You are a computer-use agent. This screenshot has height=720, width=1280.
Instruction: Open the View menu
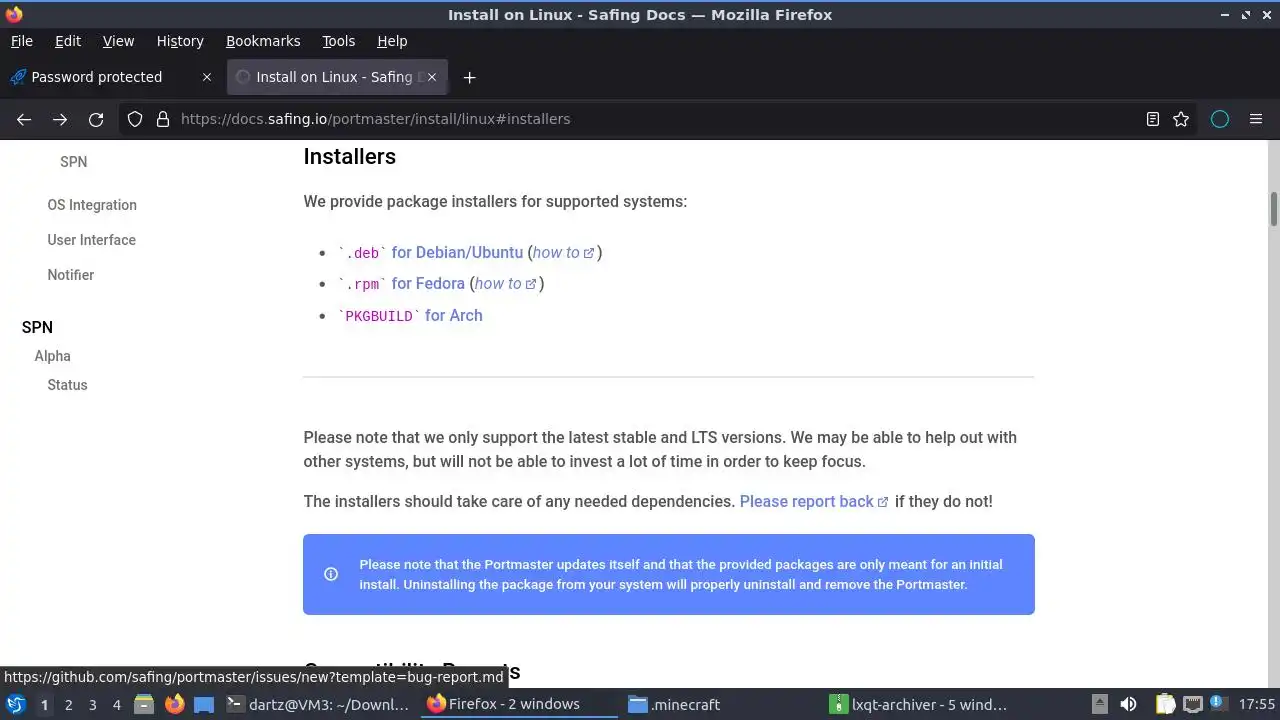pos(118,41)
